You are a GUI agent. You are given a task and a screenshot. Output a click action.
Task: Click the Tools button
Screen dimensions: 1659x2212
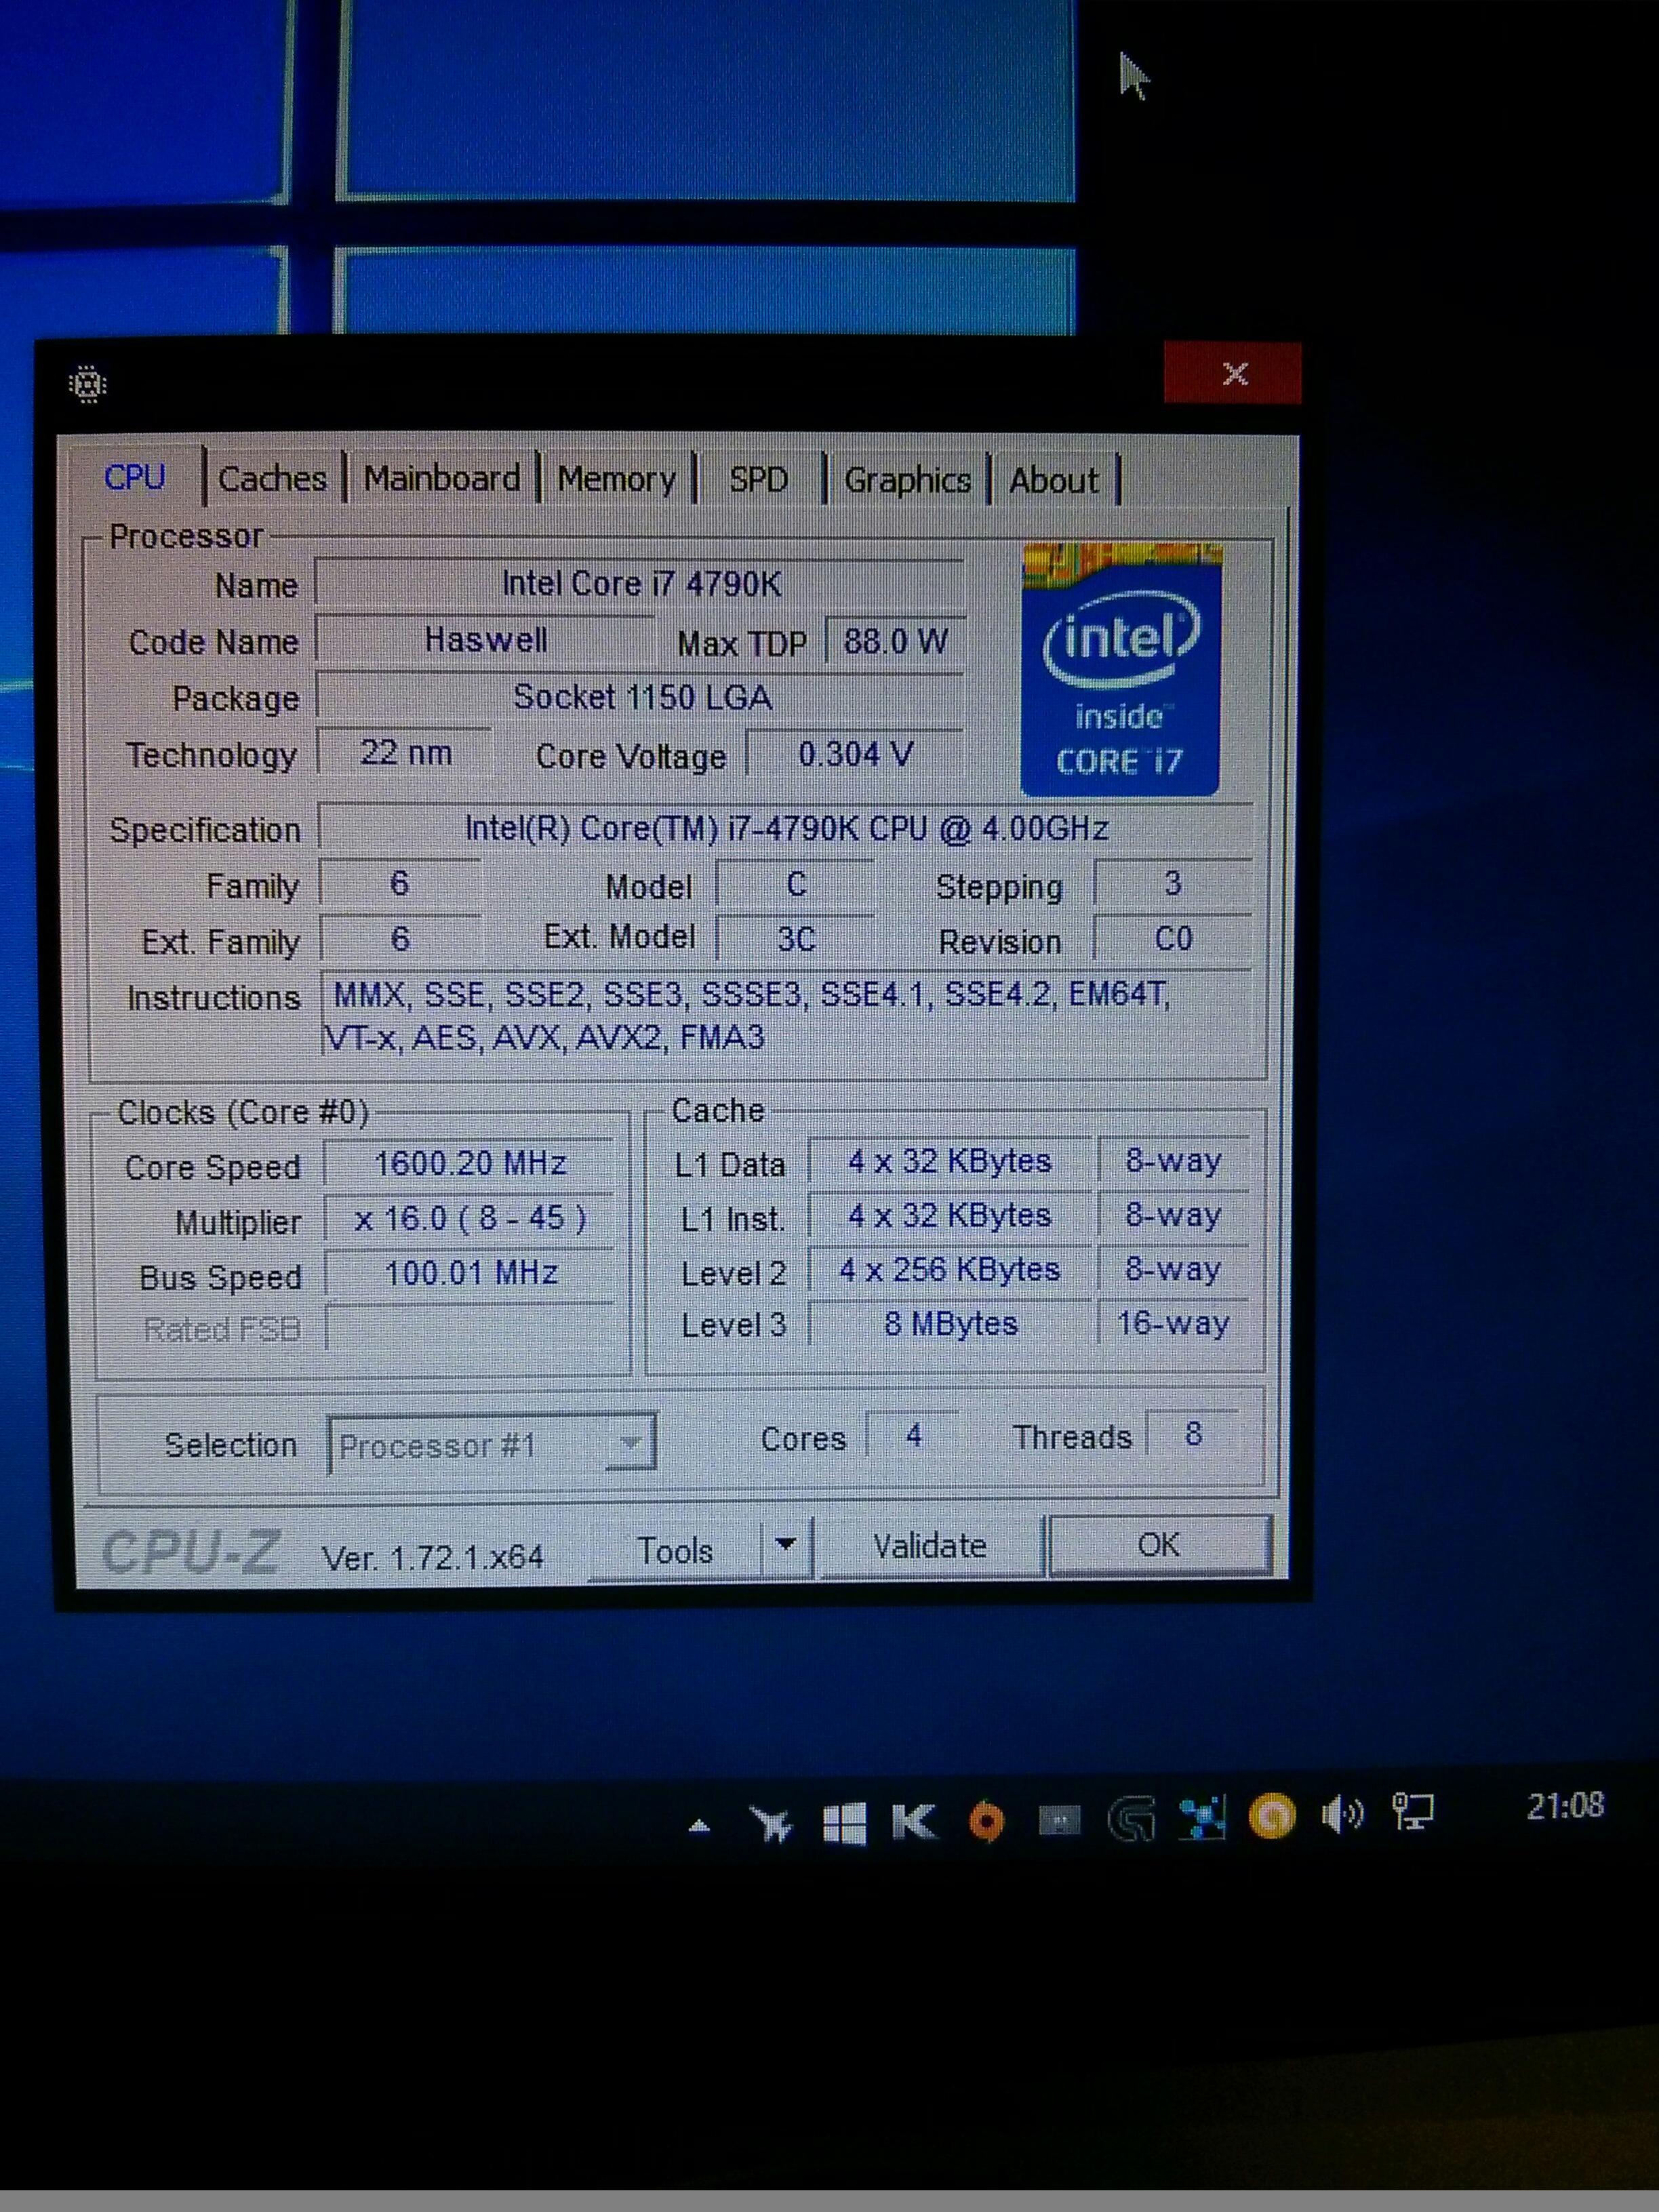point(675,1550)
